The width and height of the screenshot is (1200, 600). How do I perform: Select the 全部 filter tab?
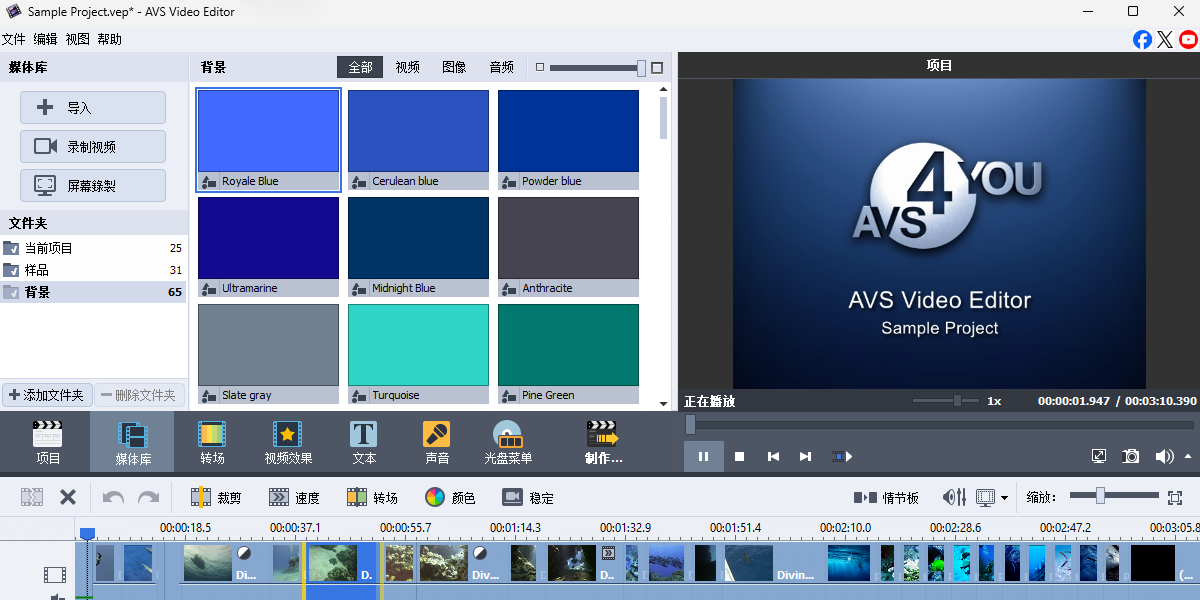[x=360, y=67]
